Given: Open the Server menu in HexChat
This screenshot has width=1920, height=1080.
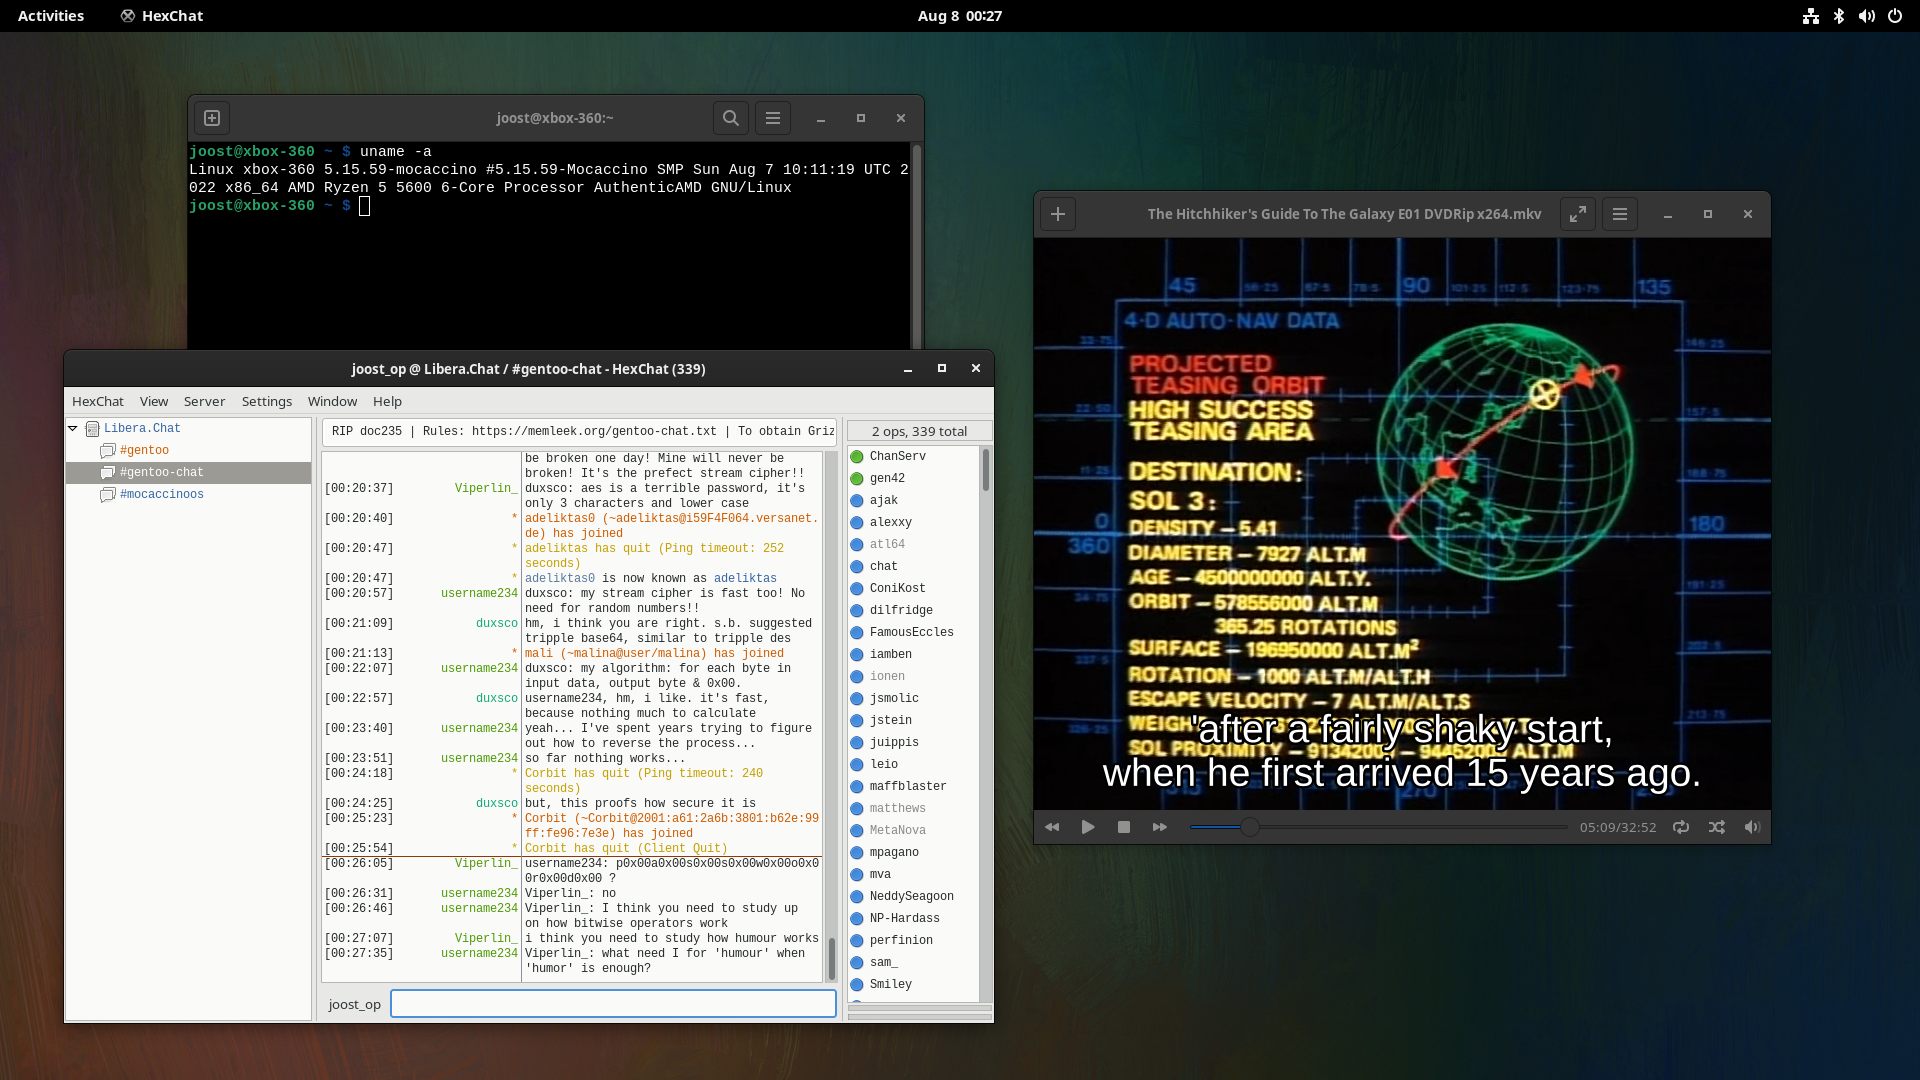Looking at the screenshot, I should [205, 401].
